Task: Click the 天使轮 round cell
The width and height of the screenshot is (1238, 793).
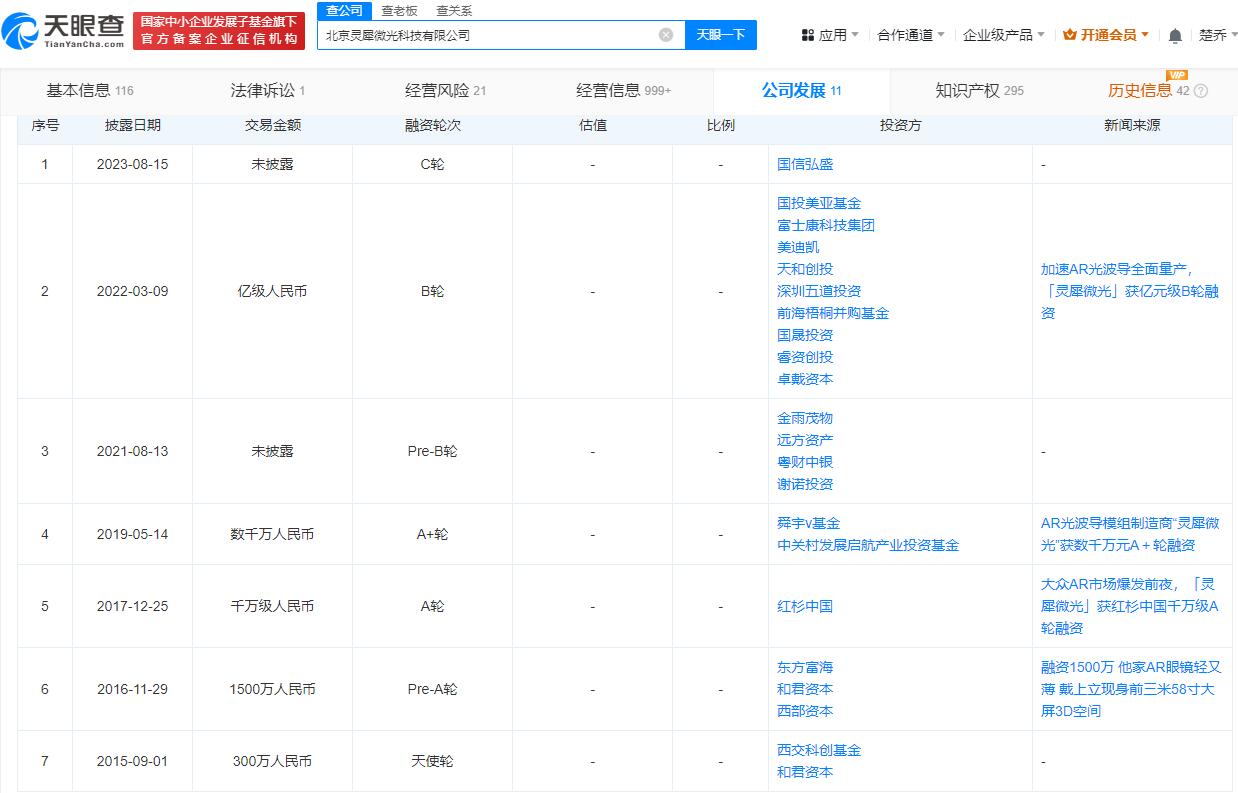Action: pos(432,761)
